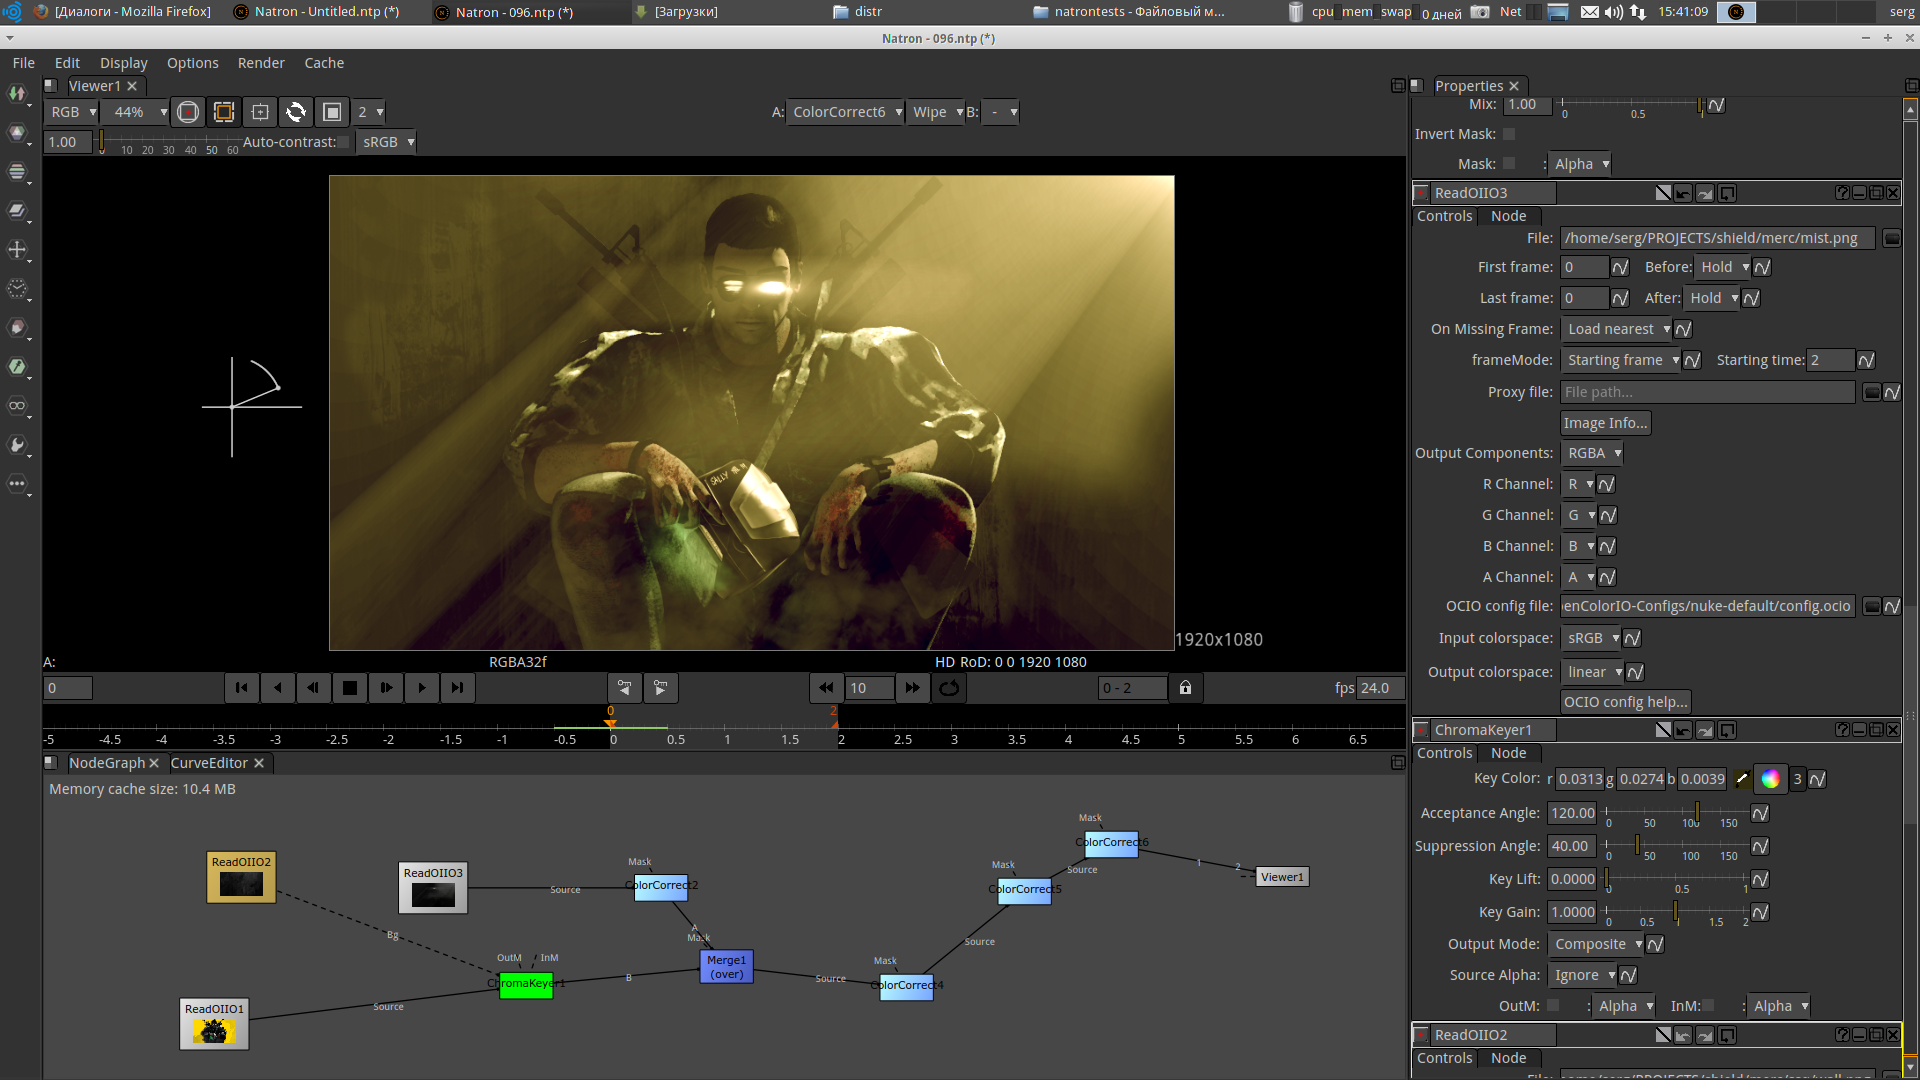Open file browser for OCIO config file
This screenshot has width=1920, height=1080.
(x=1872, y=606)
